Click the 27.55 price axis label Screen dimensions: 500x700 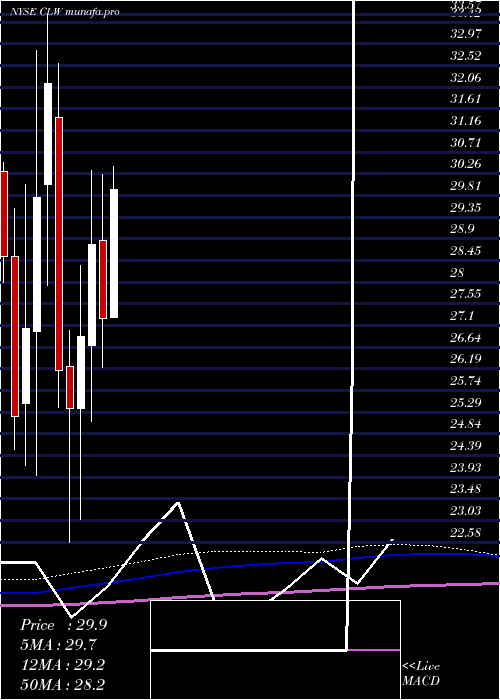click(x=466, y=294)
